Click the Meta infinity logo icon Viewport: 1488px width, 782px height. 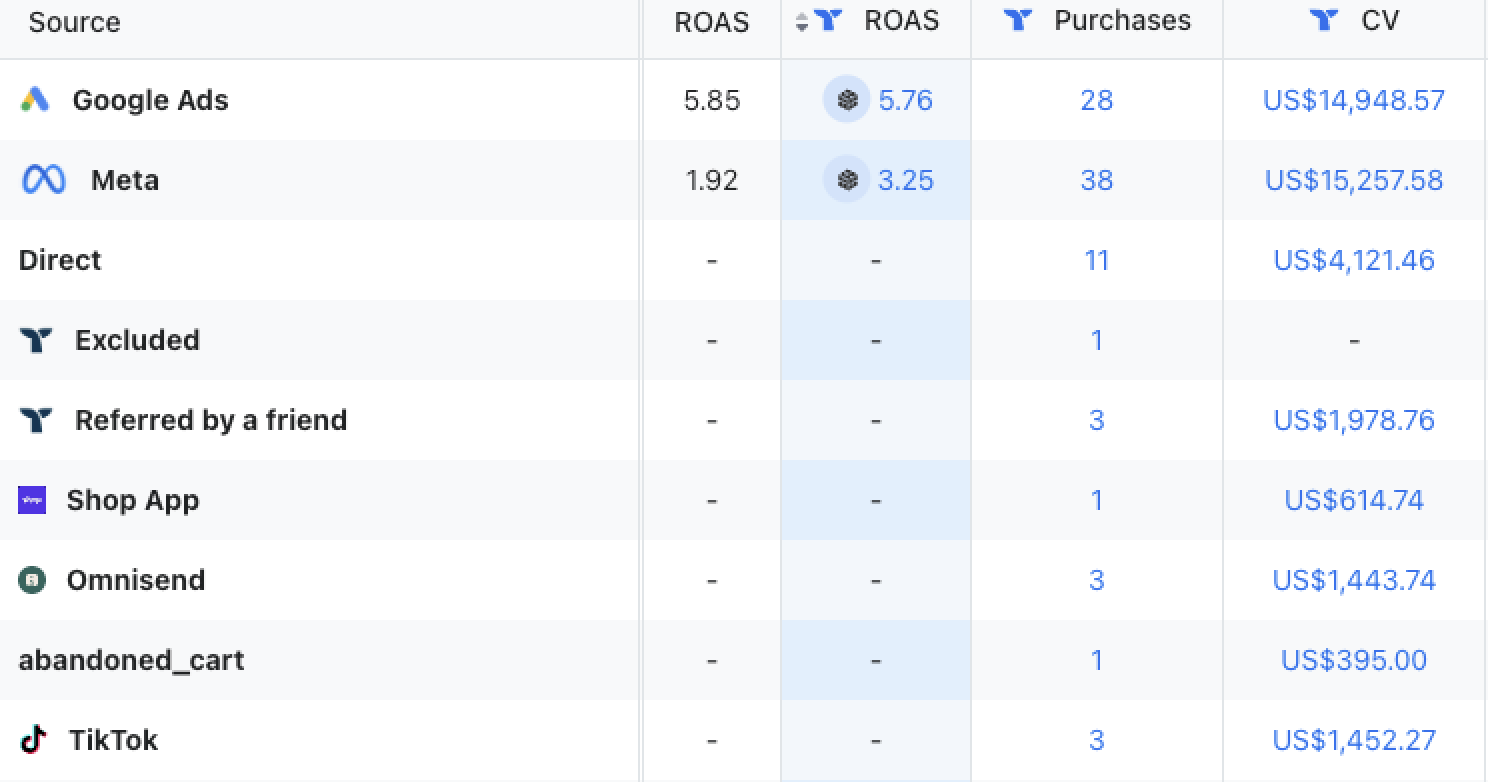pos(44,180)
